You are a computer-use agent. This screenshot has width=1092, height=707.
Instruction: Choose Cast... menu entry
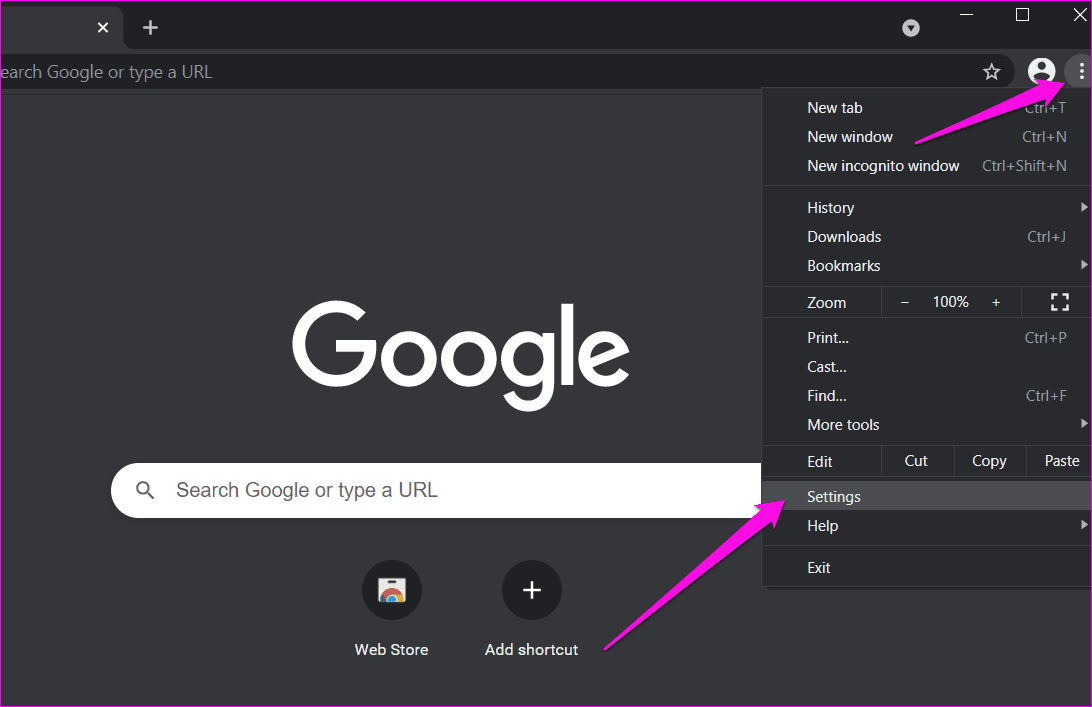point(927,367)
